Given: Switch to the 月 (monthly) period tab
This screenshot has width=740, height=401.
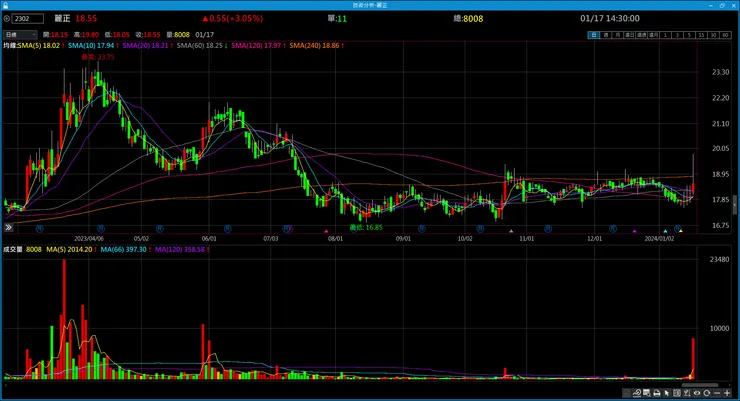Looking at the screenshot, I should 617,35.
